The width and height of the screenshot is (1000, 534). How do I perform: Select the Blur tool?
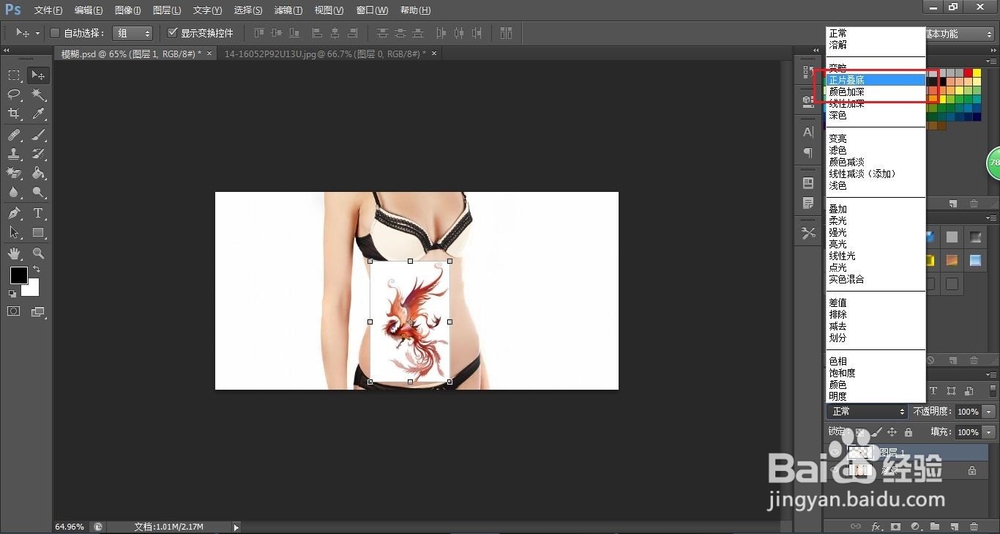(13, 192)
